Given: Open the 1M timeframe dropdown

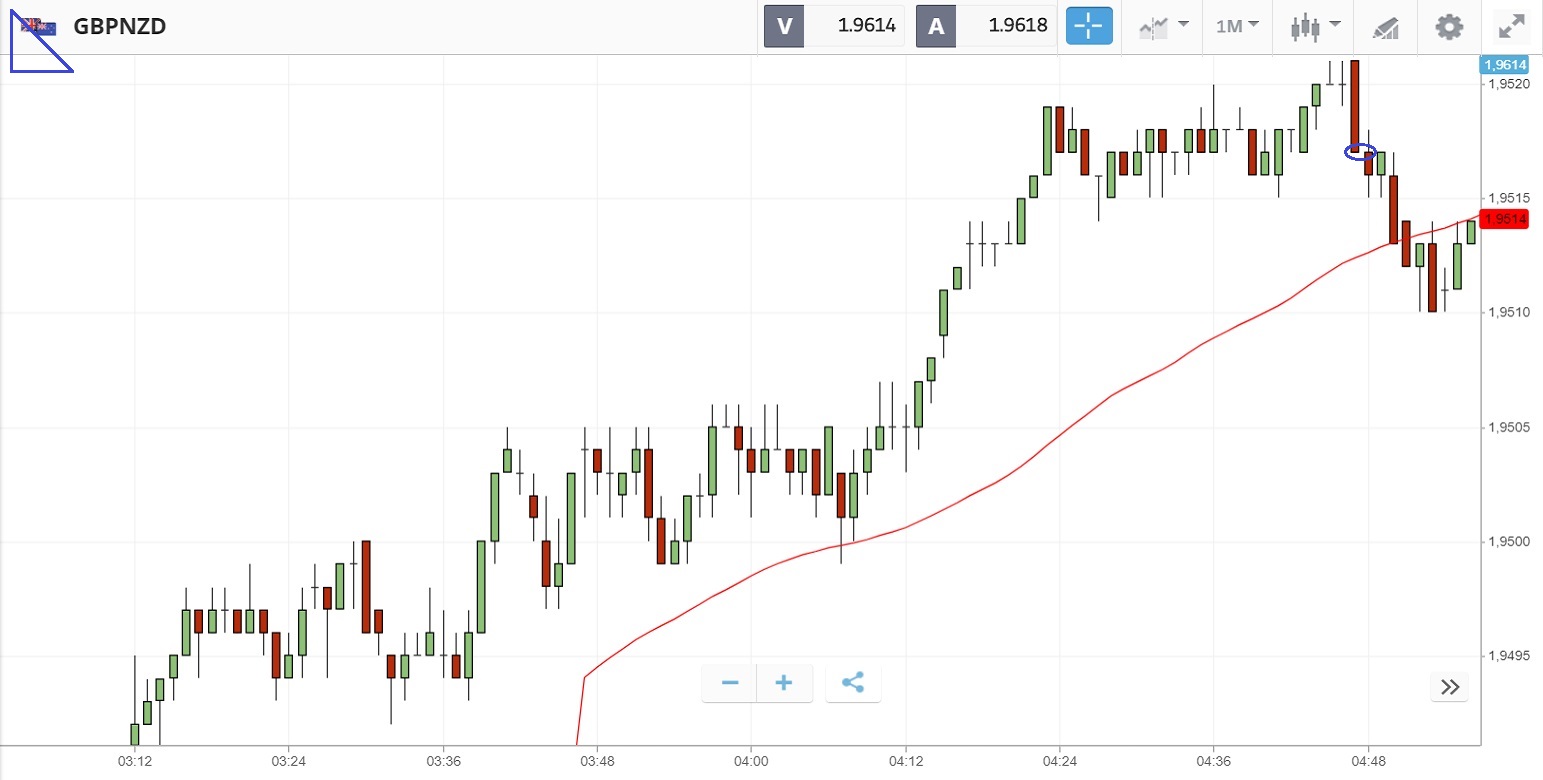Looking at the screenshot, I should (x=1237, y=26).
